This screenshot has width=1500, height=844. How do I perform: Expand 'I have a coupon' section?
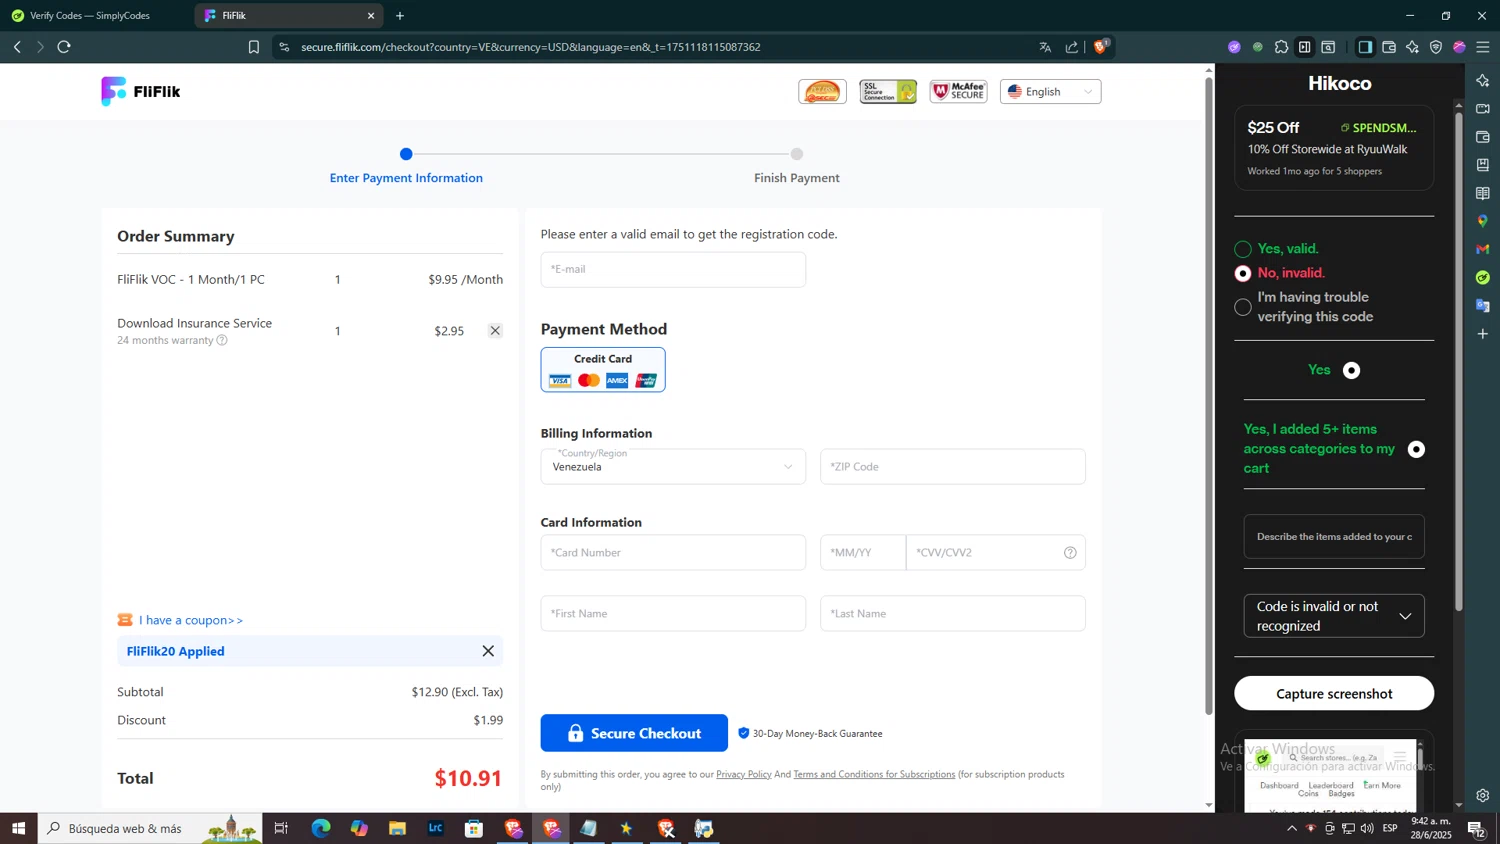[191, 620]
